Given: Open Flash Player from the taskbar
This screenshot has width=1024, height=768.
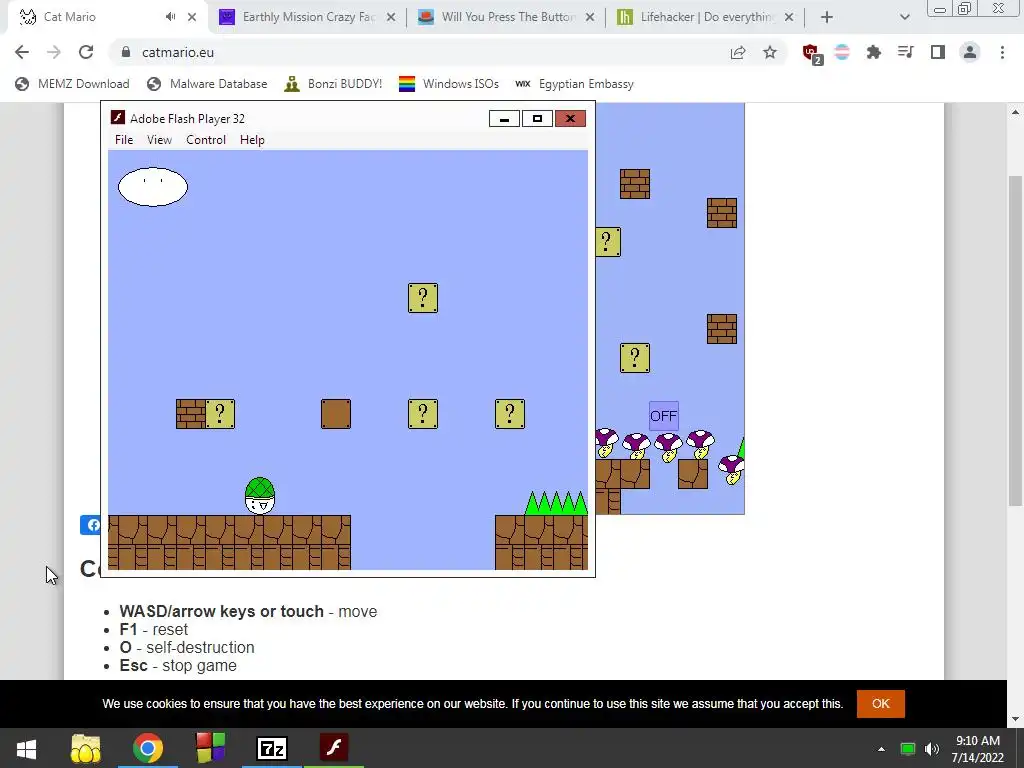Looking at the screenshot, I should 334,748.
